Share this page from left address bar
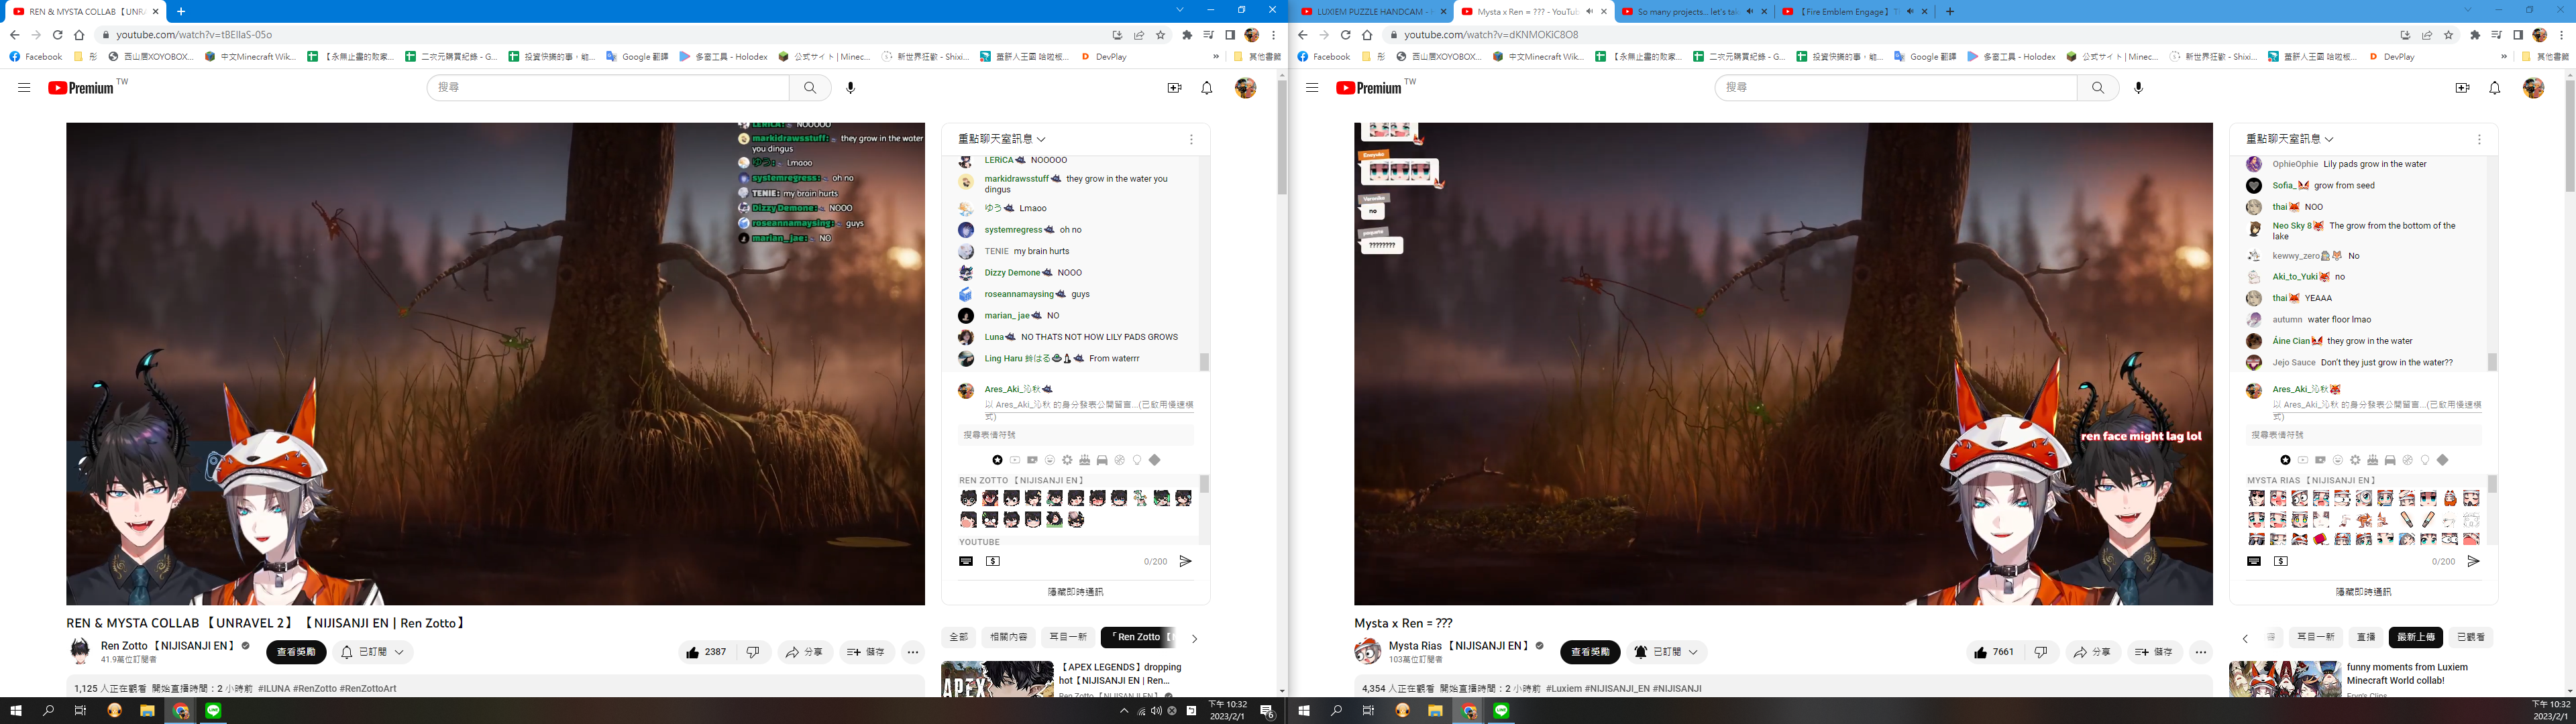 click(x=1139, y=35)
